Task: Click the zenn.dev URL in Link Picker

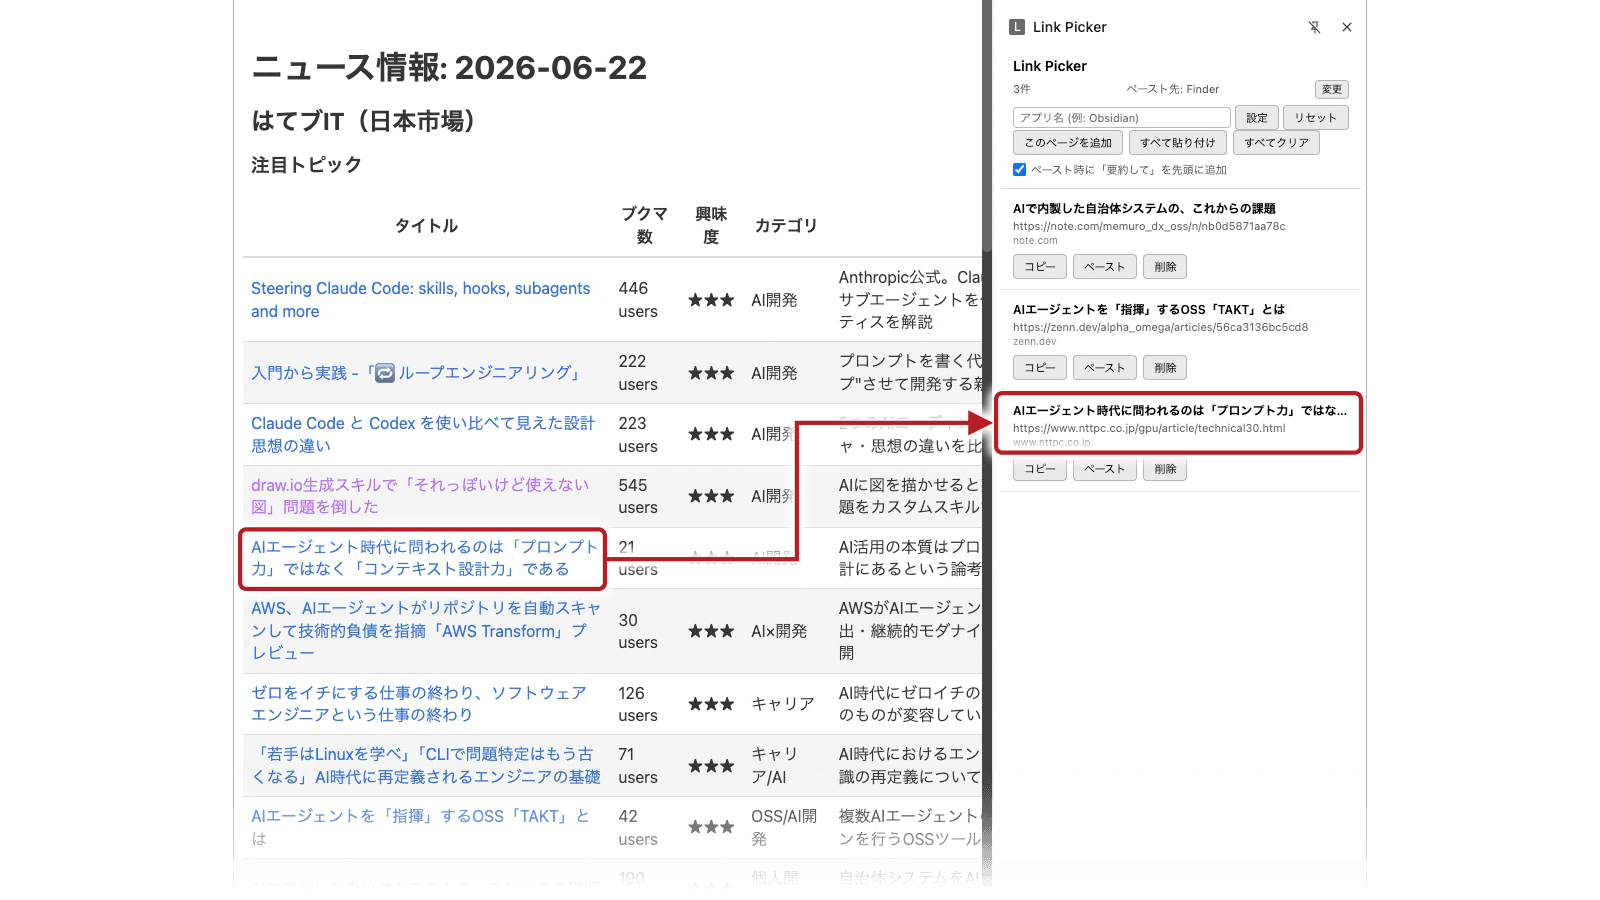Action: (1160, 327)
